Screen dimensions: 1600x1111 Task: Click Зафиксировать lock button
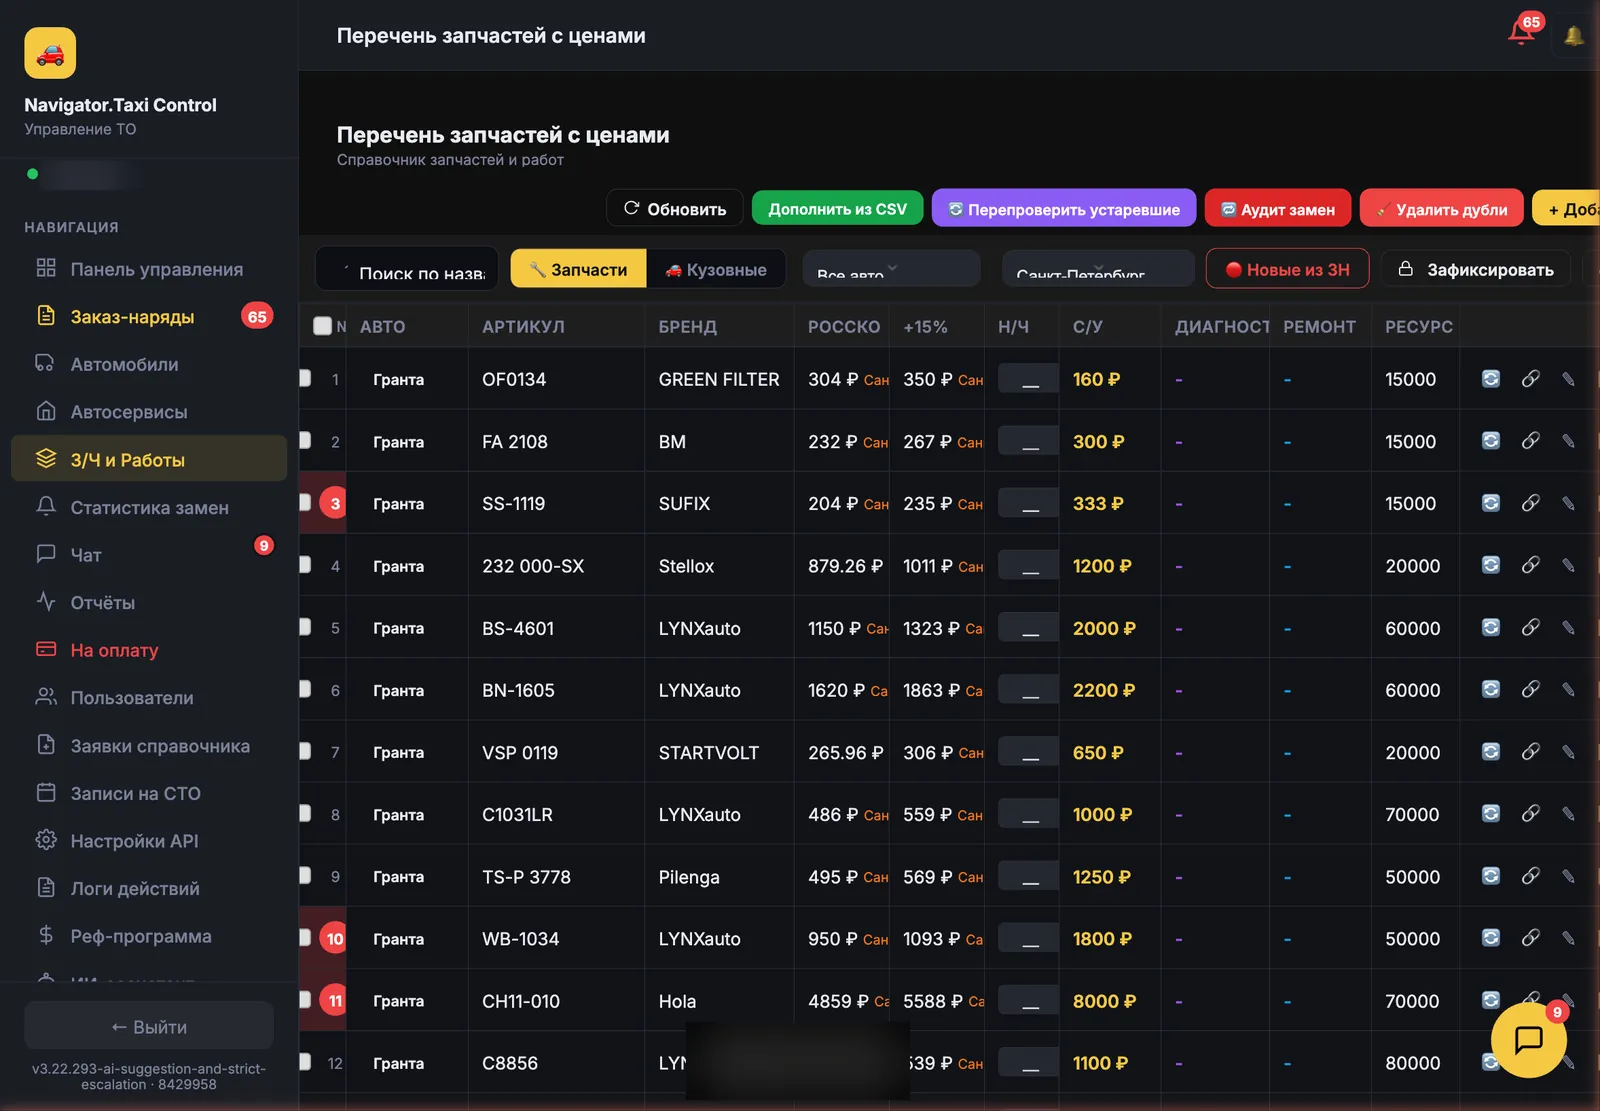coord(1476,269)
